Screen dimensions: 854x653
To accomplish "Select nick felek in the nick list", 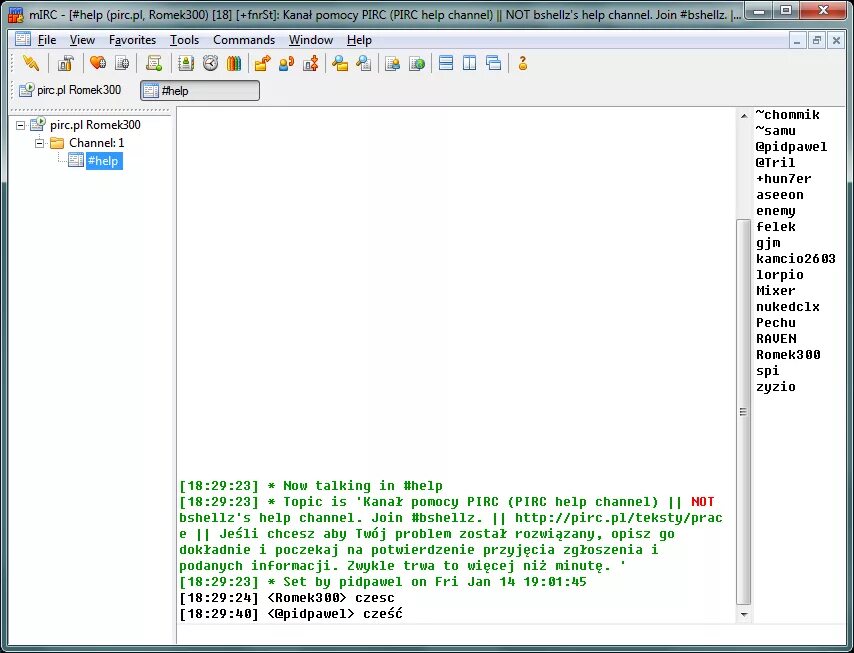I will click(x=776, y=227).
